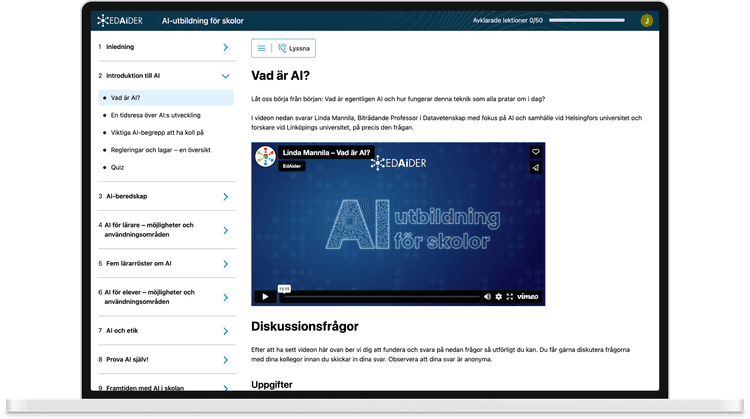Open the video settings gear

tap(499, 296)
